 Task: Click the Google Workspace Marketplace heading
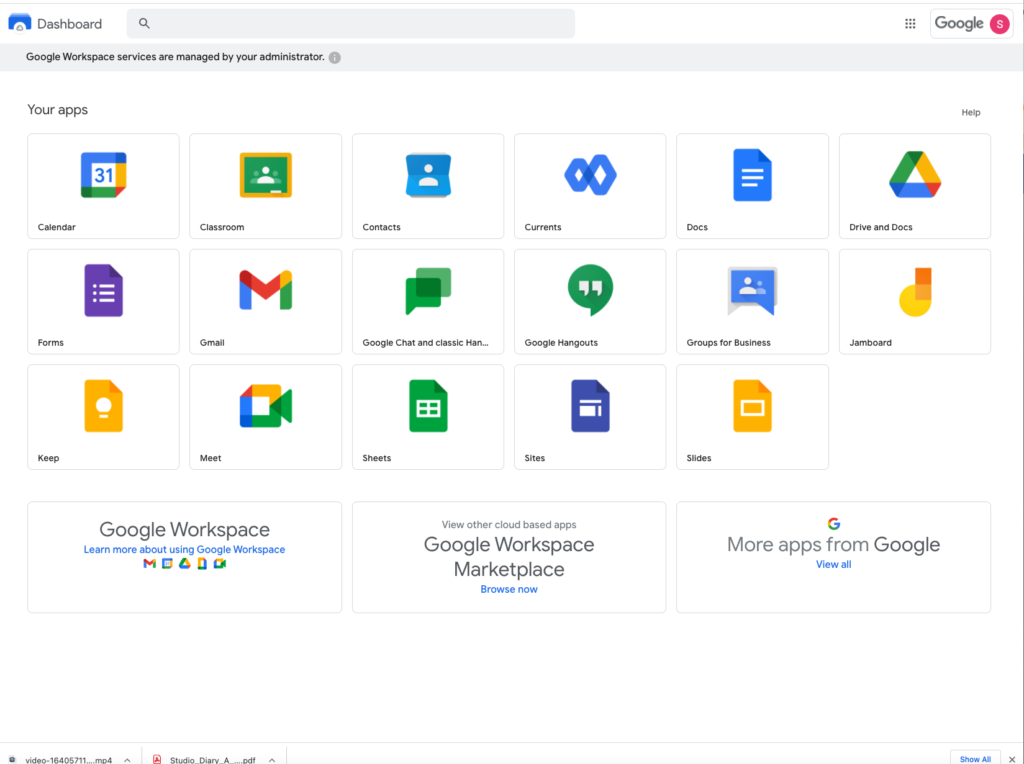pyautogui.click(x=509, y=556)
